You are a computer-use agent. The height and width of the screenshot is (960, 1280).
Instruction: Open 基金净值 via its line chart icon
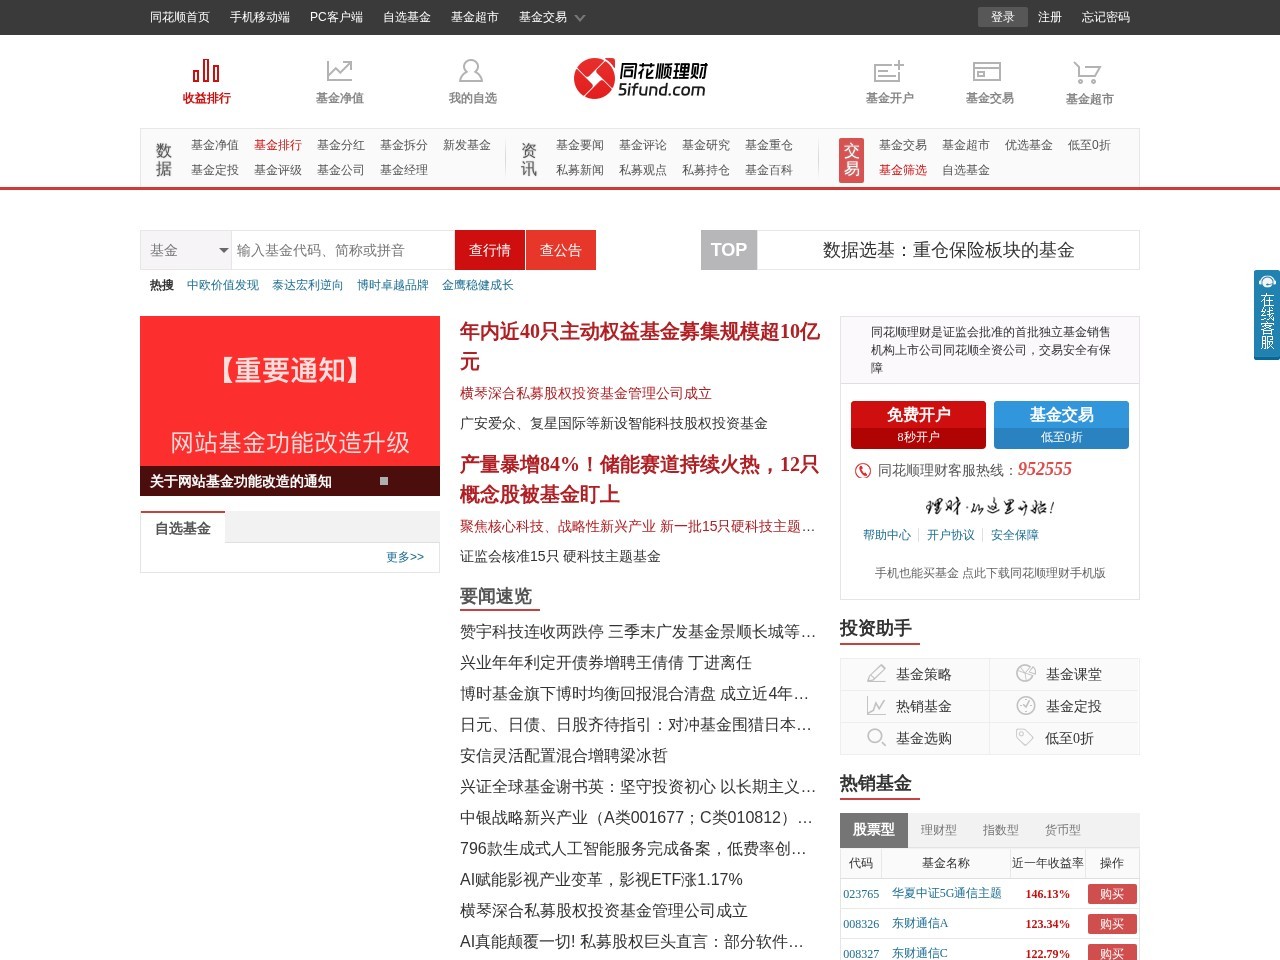coord(339,69)
